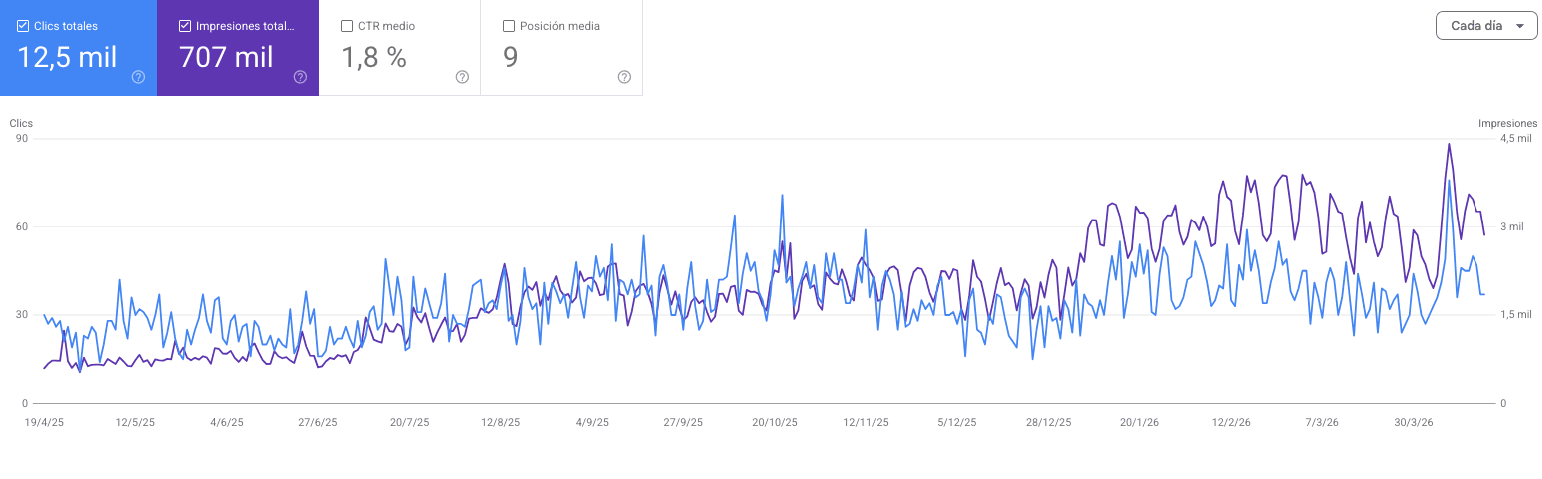The image size is (1542, 479).
Task: Click the highest purple impressions peak
Action: tap(1449, 144)
